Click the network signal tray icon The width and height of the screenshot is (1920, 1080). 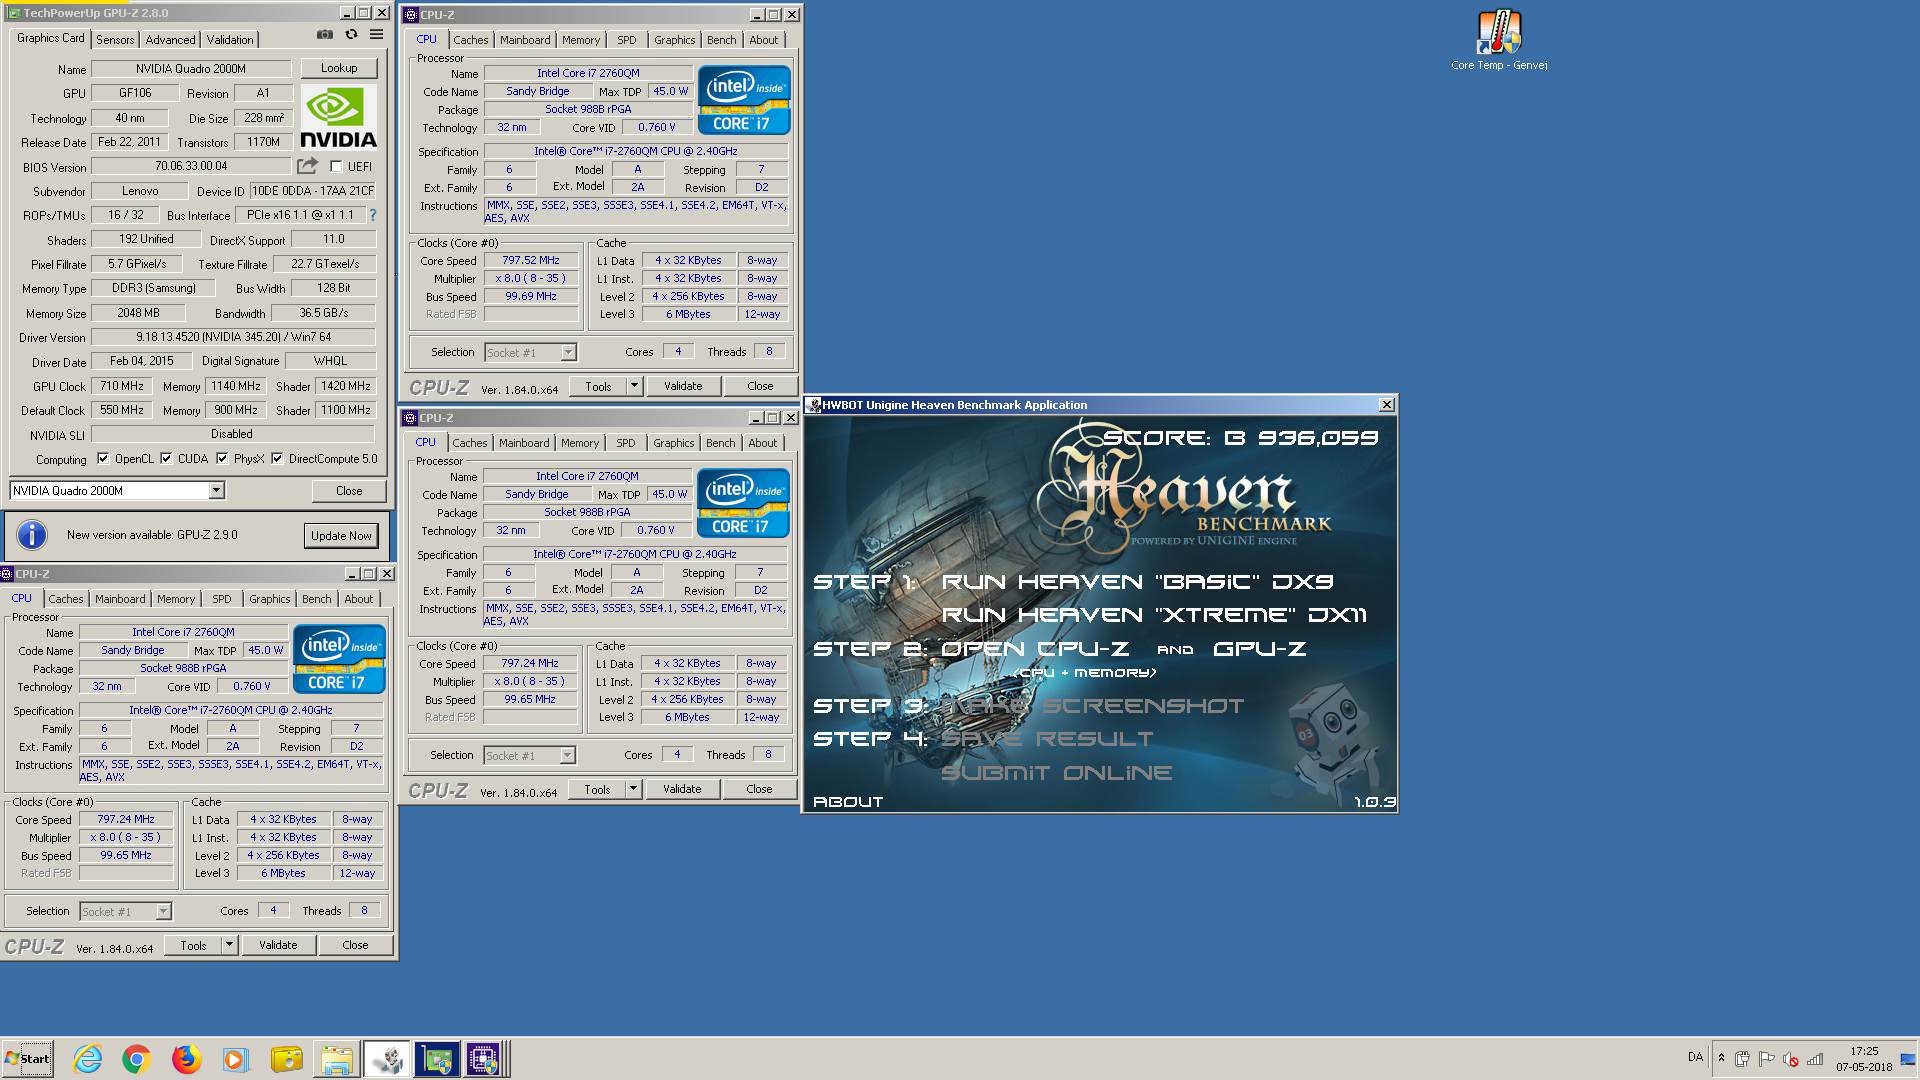coord(1814,1059)
